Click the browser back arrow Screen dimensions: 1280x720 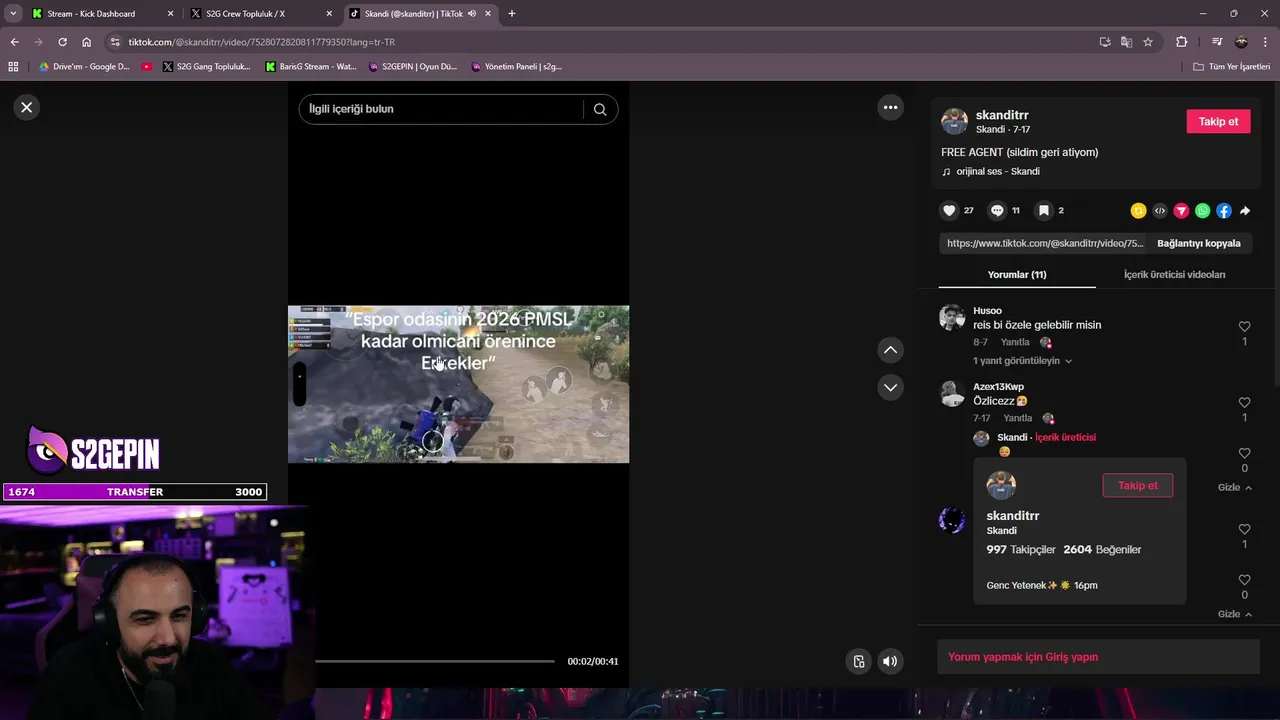[x=14, y=42]
